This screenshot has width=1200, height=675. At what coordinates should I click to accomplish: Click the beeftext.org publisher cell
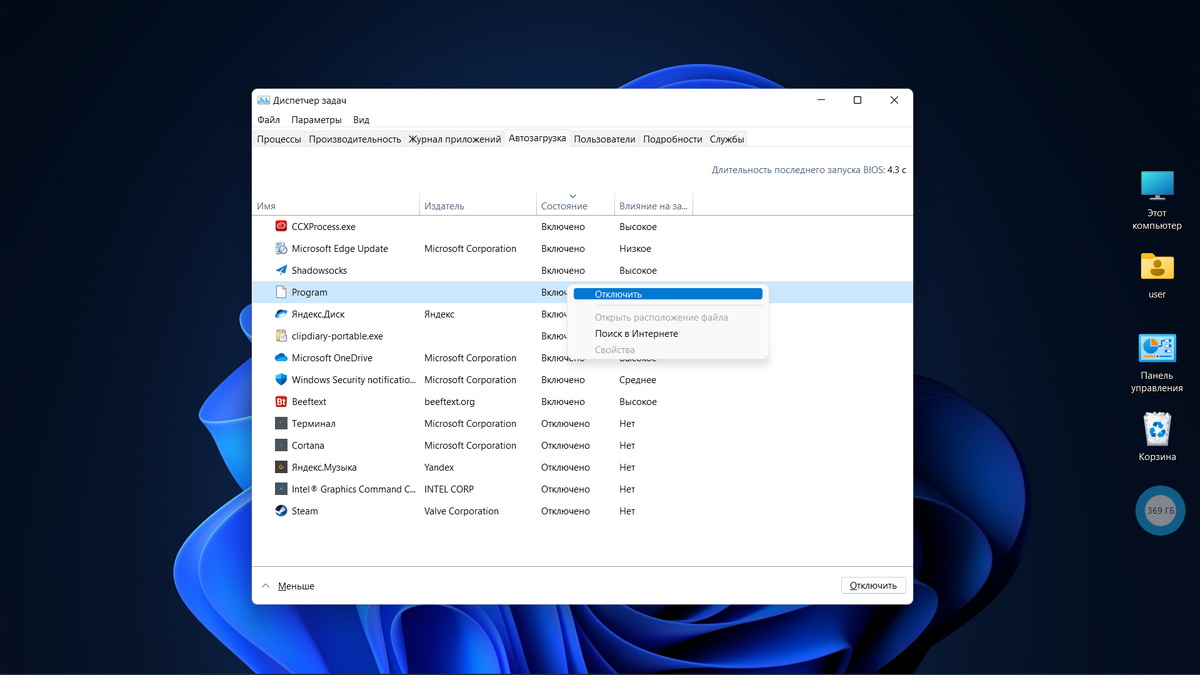coord(449,402)
